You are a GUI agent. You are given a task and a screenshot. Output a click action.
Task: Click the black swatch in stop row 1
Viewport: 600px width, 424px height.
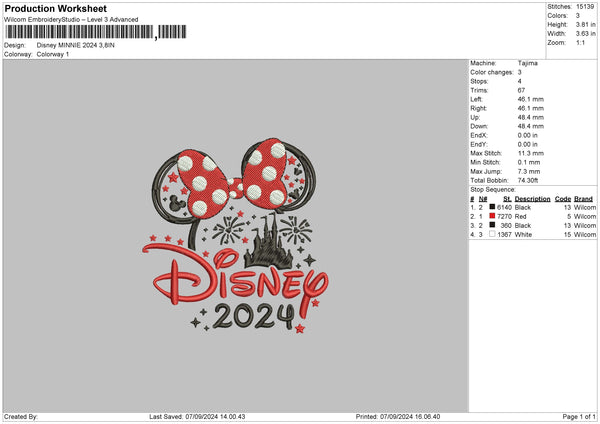[492, 207]
